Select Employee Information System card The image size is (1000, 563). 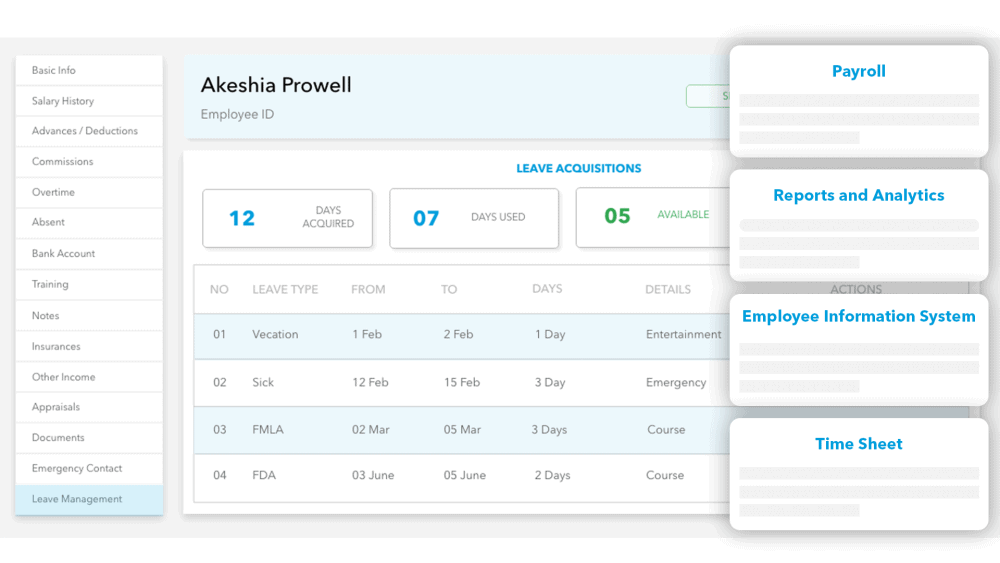tap(858, 348)
